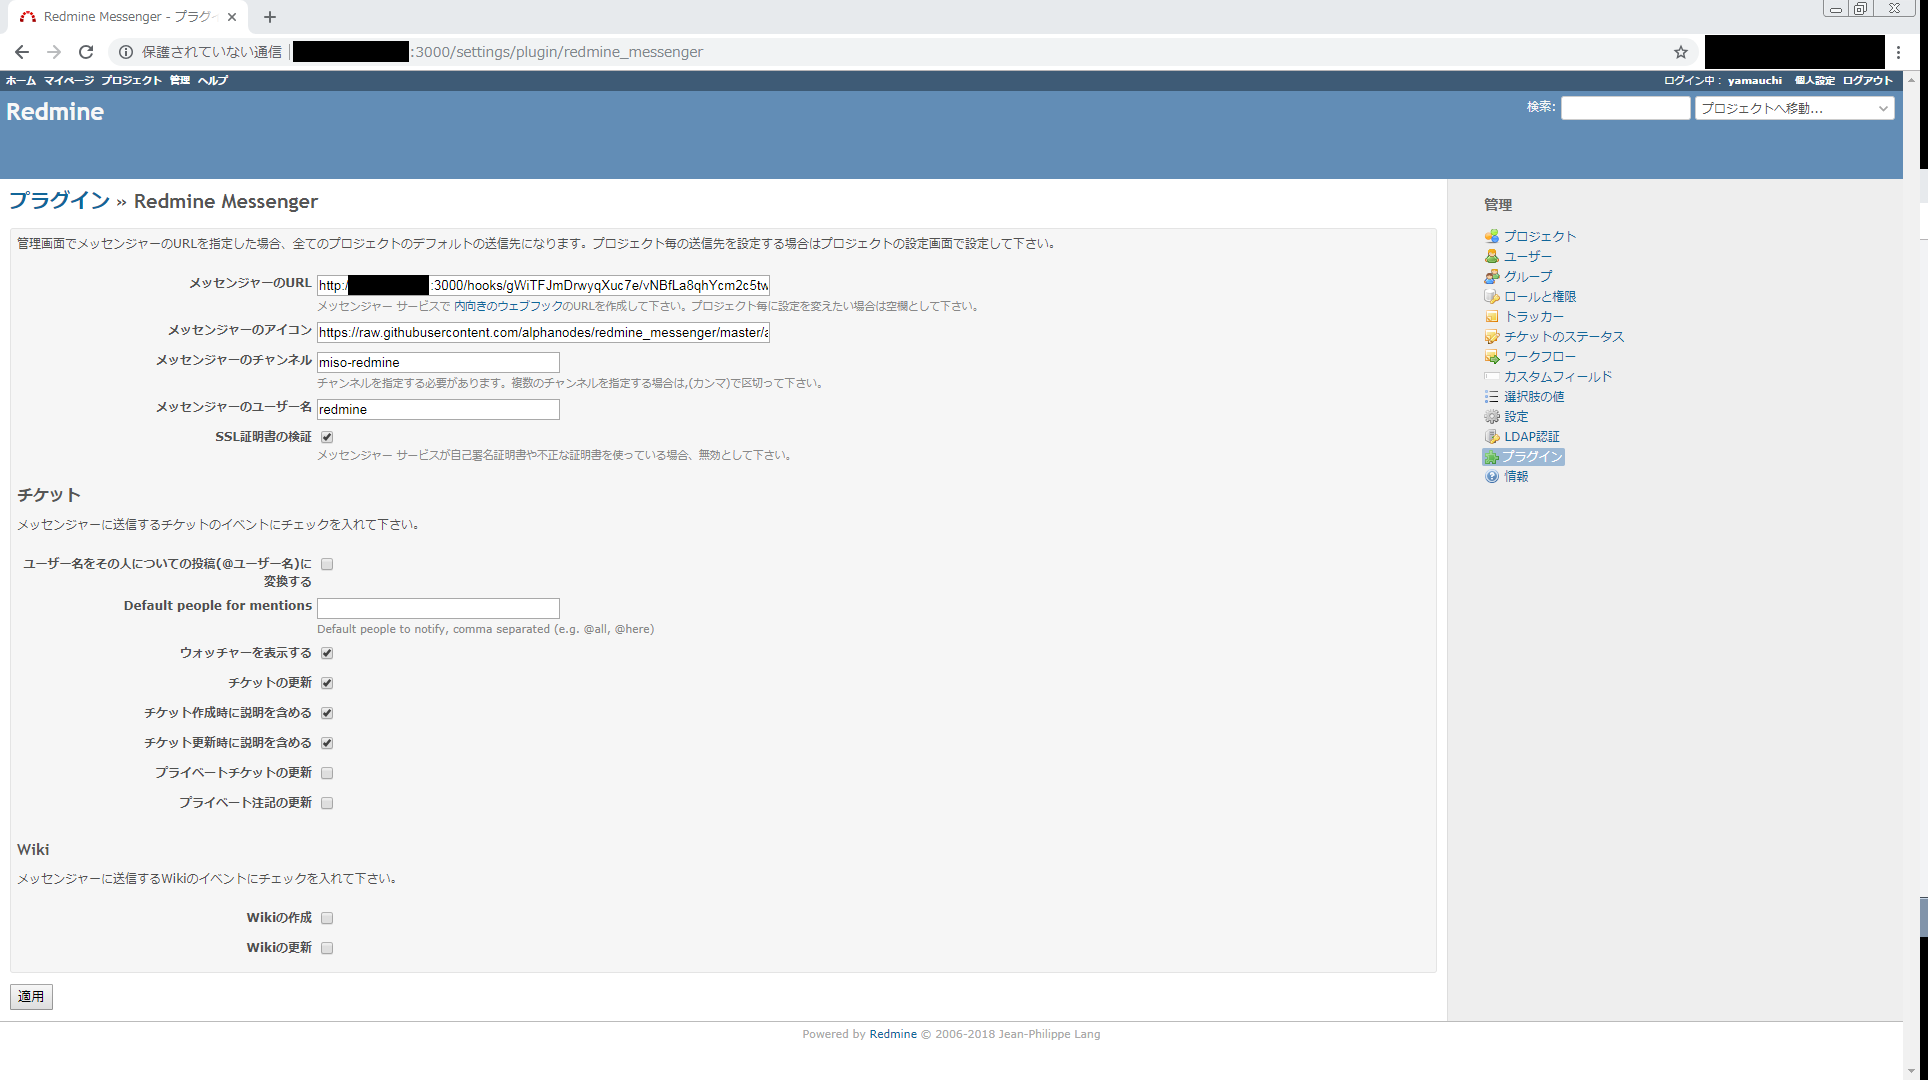Click the Projects icon in admin sidebar

tap(1491, 237)
